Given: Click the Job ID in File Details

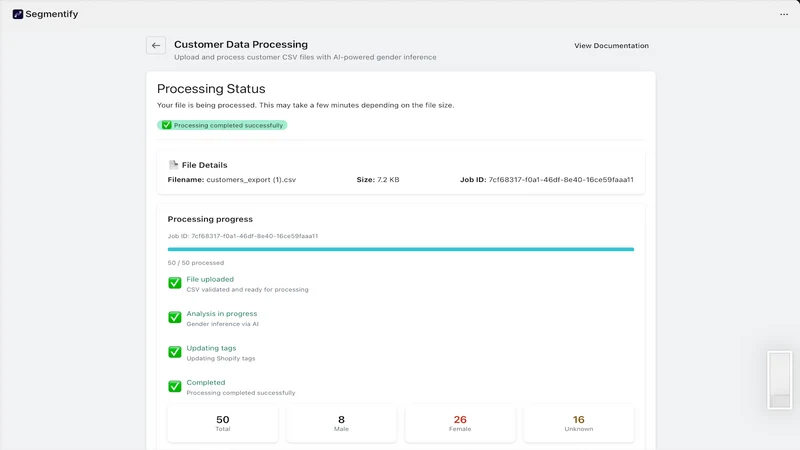Looking at the screenshot, I should (x=561, y=180).
